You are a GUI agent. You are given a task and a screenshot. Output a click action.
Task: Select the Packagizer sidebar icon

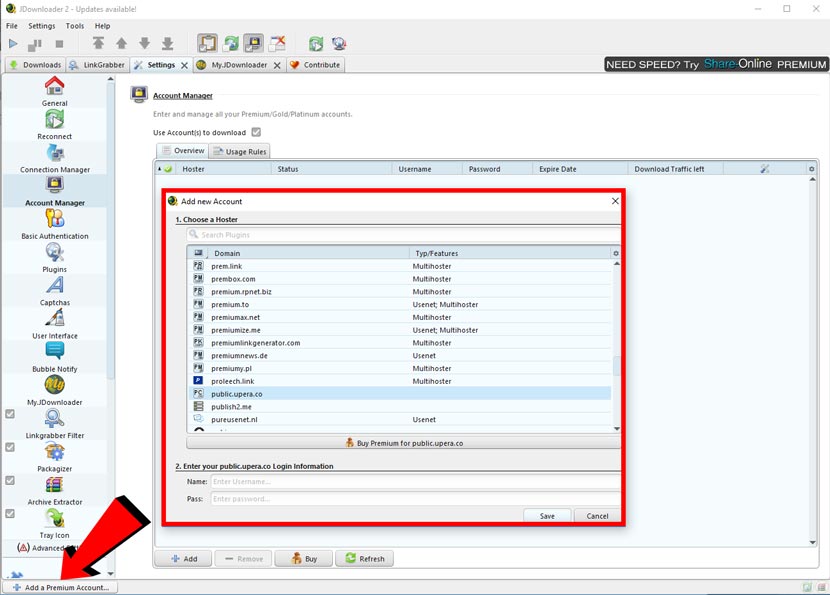pos(54,458)
